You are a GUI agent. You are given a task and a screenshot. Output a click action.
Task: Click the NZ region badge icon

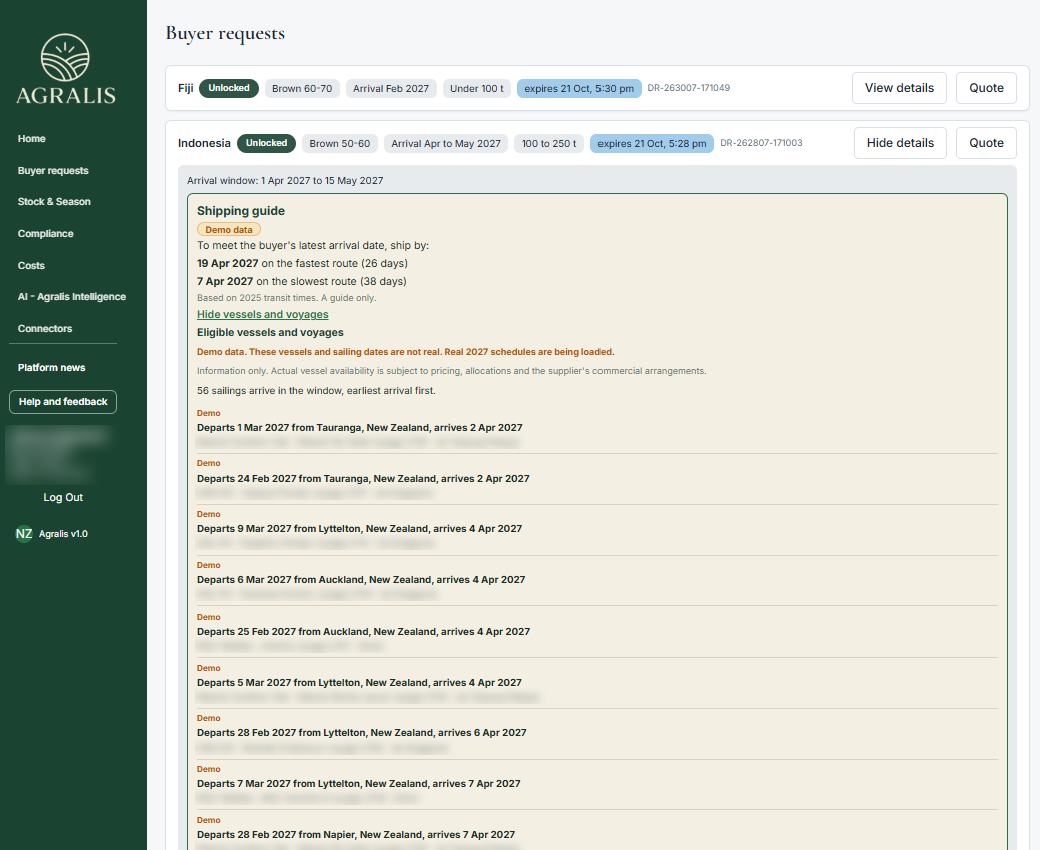(24, 534)
